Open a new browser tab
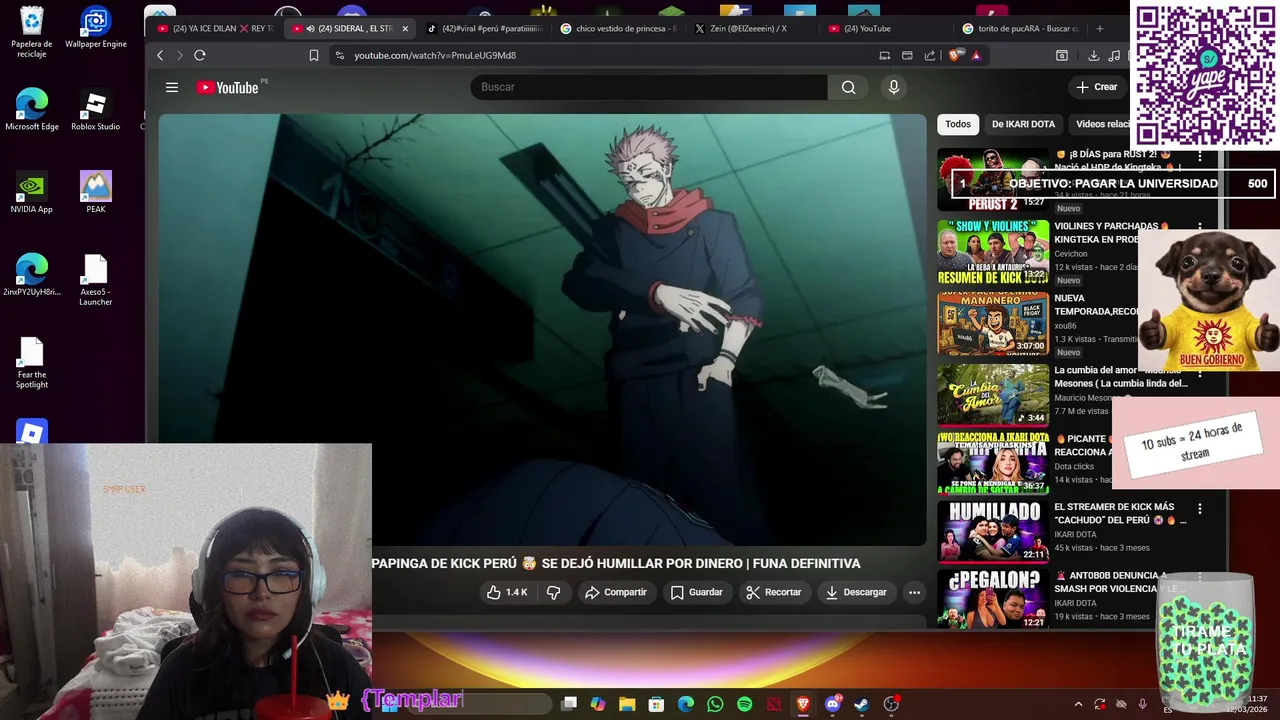Image resolution: width=1280 pixels, height=720 pixels. coord(1100,28)
